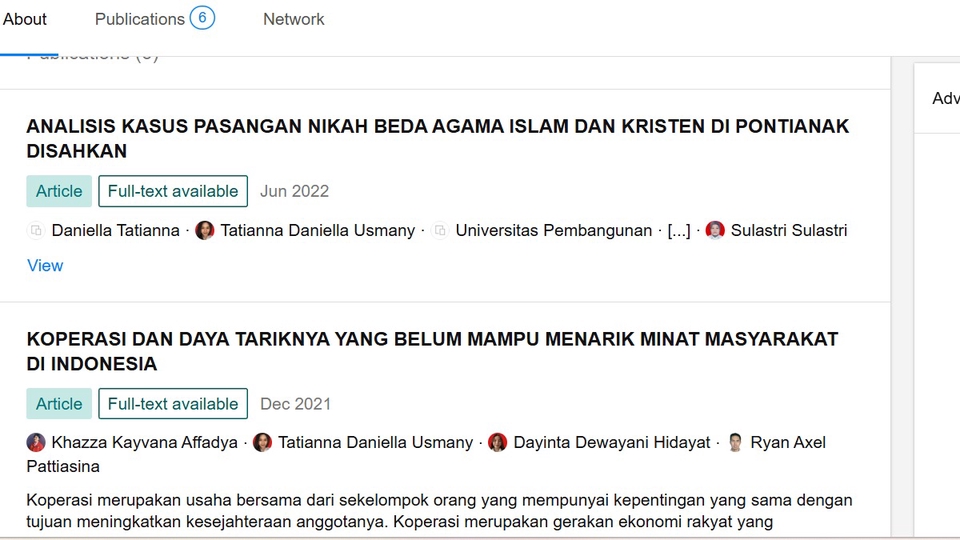
Task: Click Tatianna Daniella Usmany's avatar in first publication
Action: 204,230
